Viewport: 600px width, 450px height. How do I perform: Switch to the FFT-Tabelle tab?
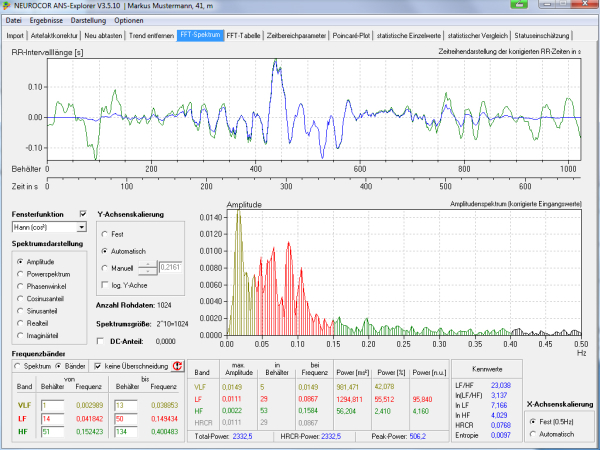tap(243, 36)
